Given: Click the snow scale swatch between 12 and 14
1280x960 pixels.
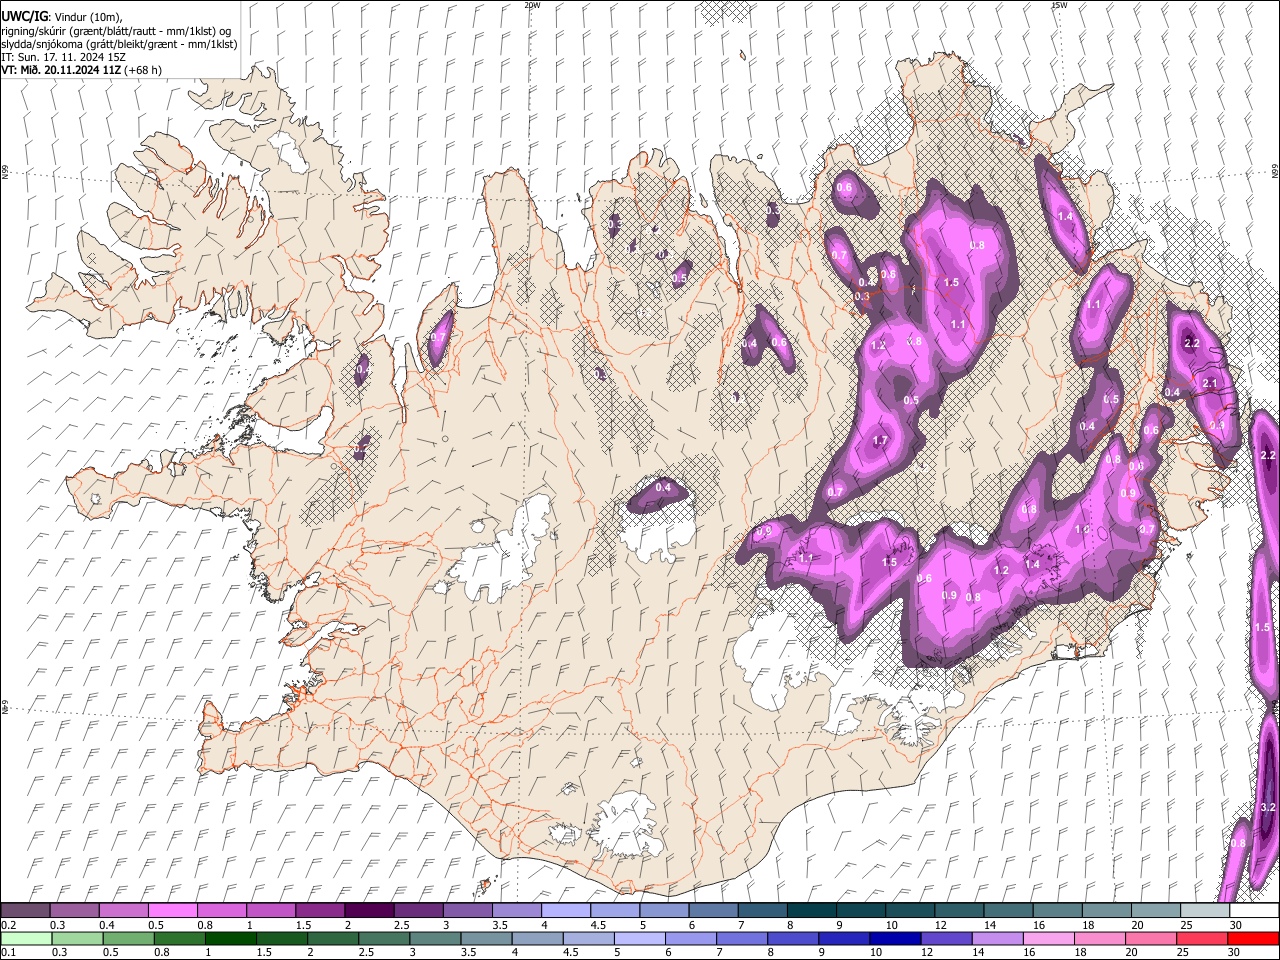Looking at the screenshot, I should point(959,910).
